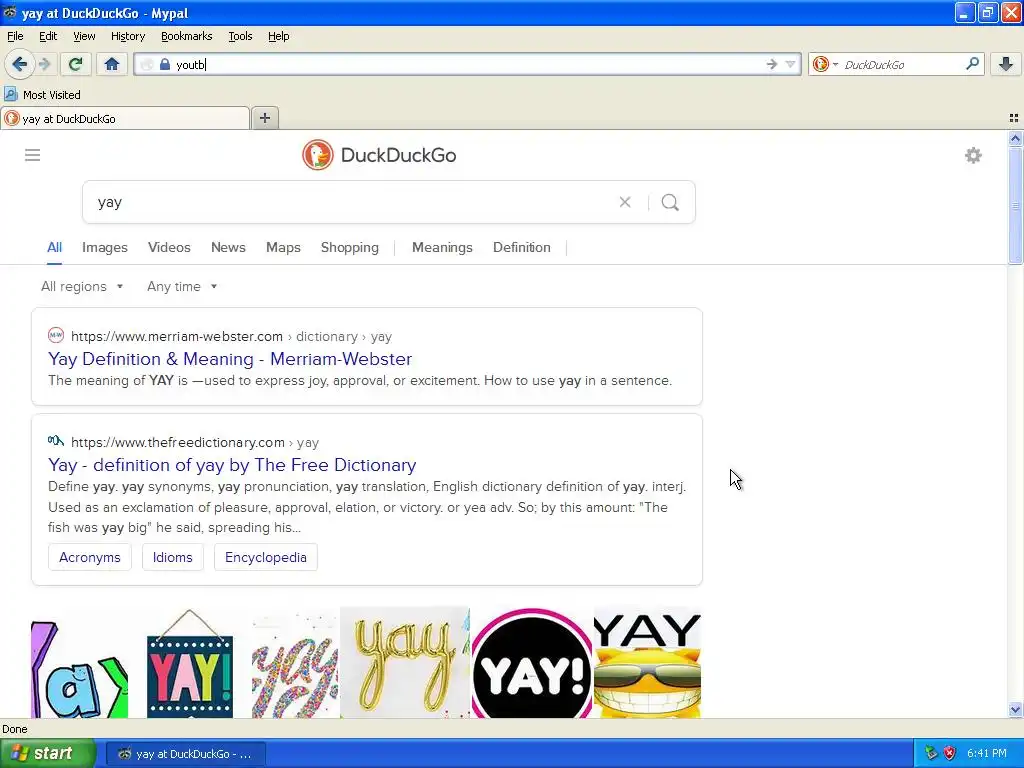Open the Help menu
The image size is (1024, 768).
pyautogui.click(x=278, y=37)
